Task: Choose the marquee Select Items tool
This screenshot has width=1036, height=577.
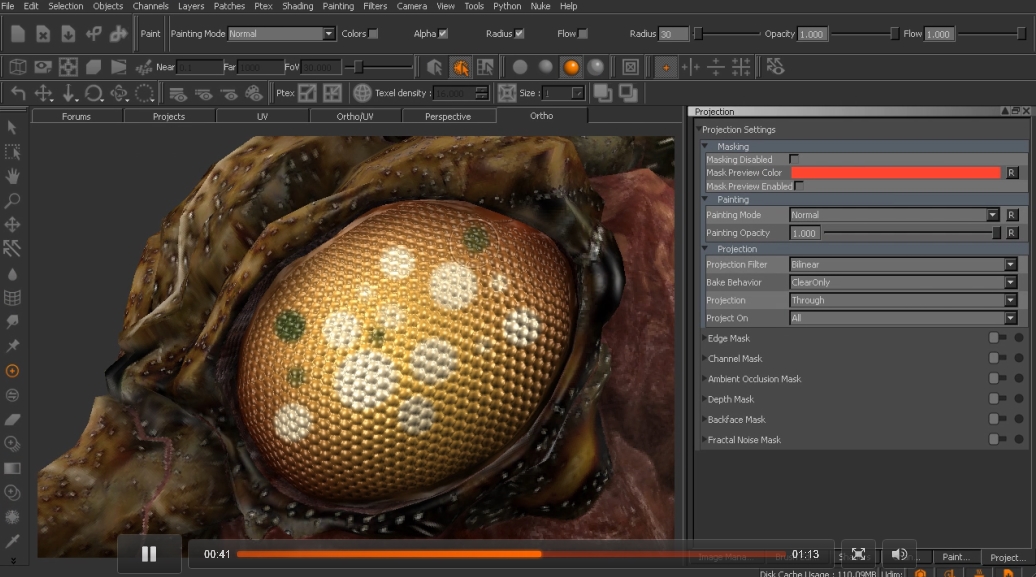Action: [12, 151]
